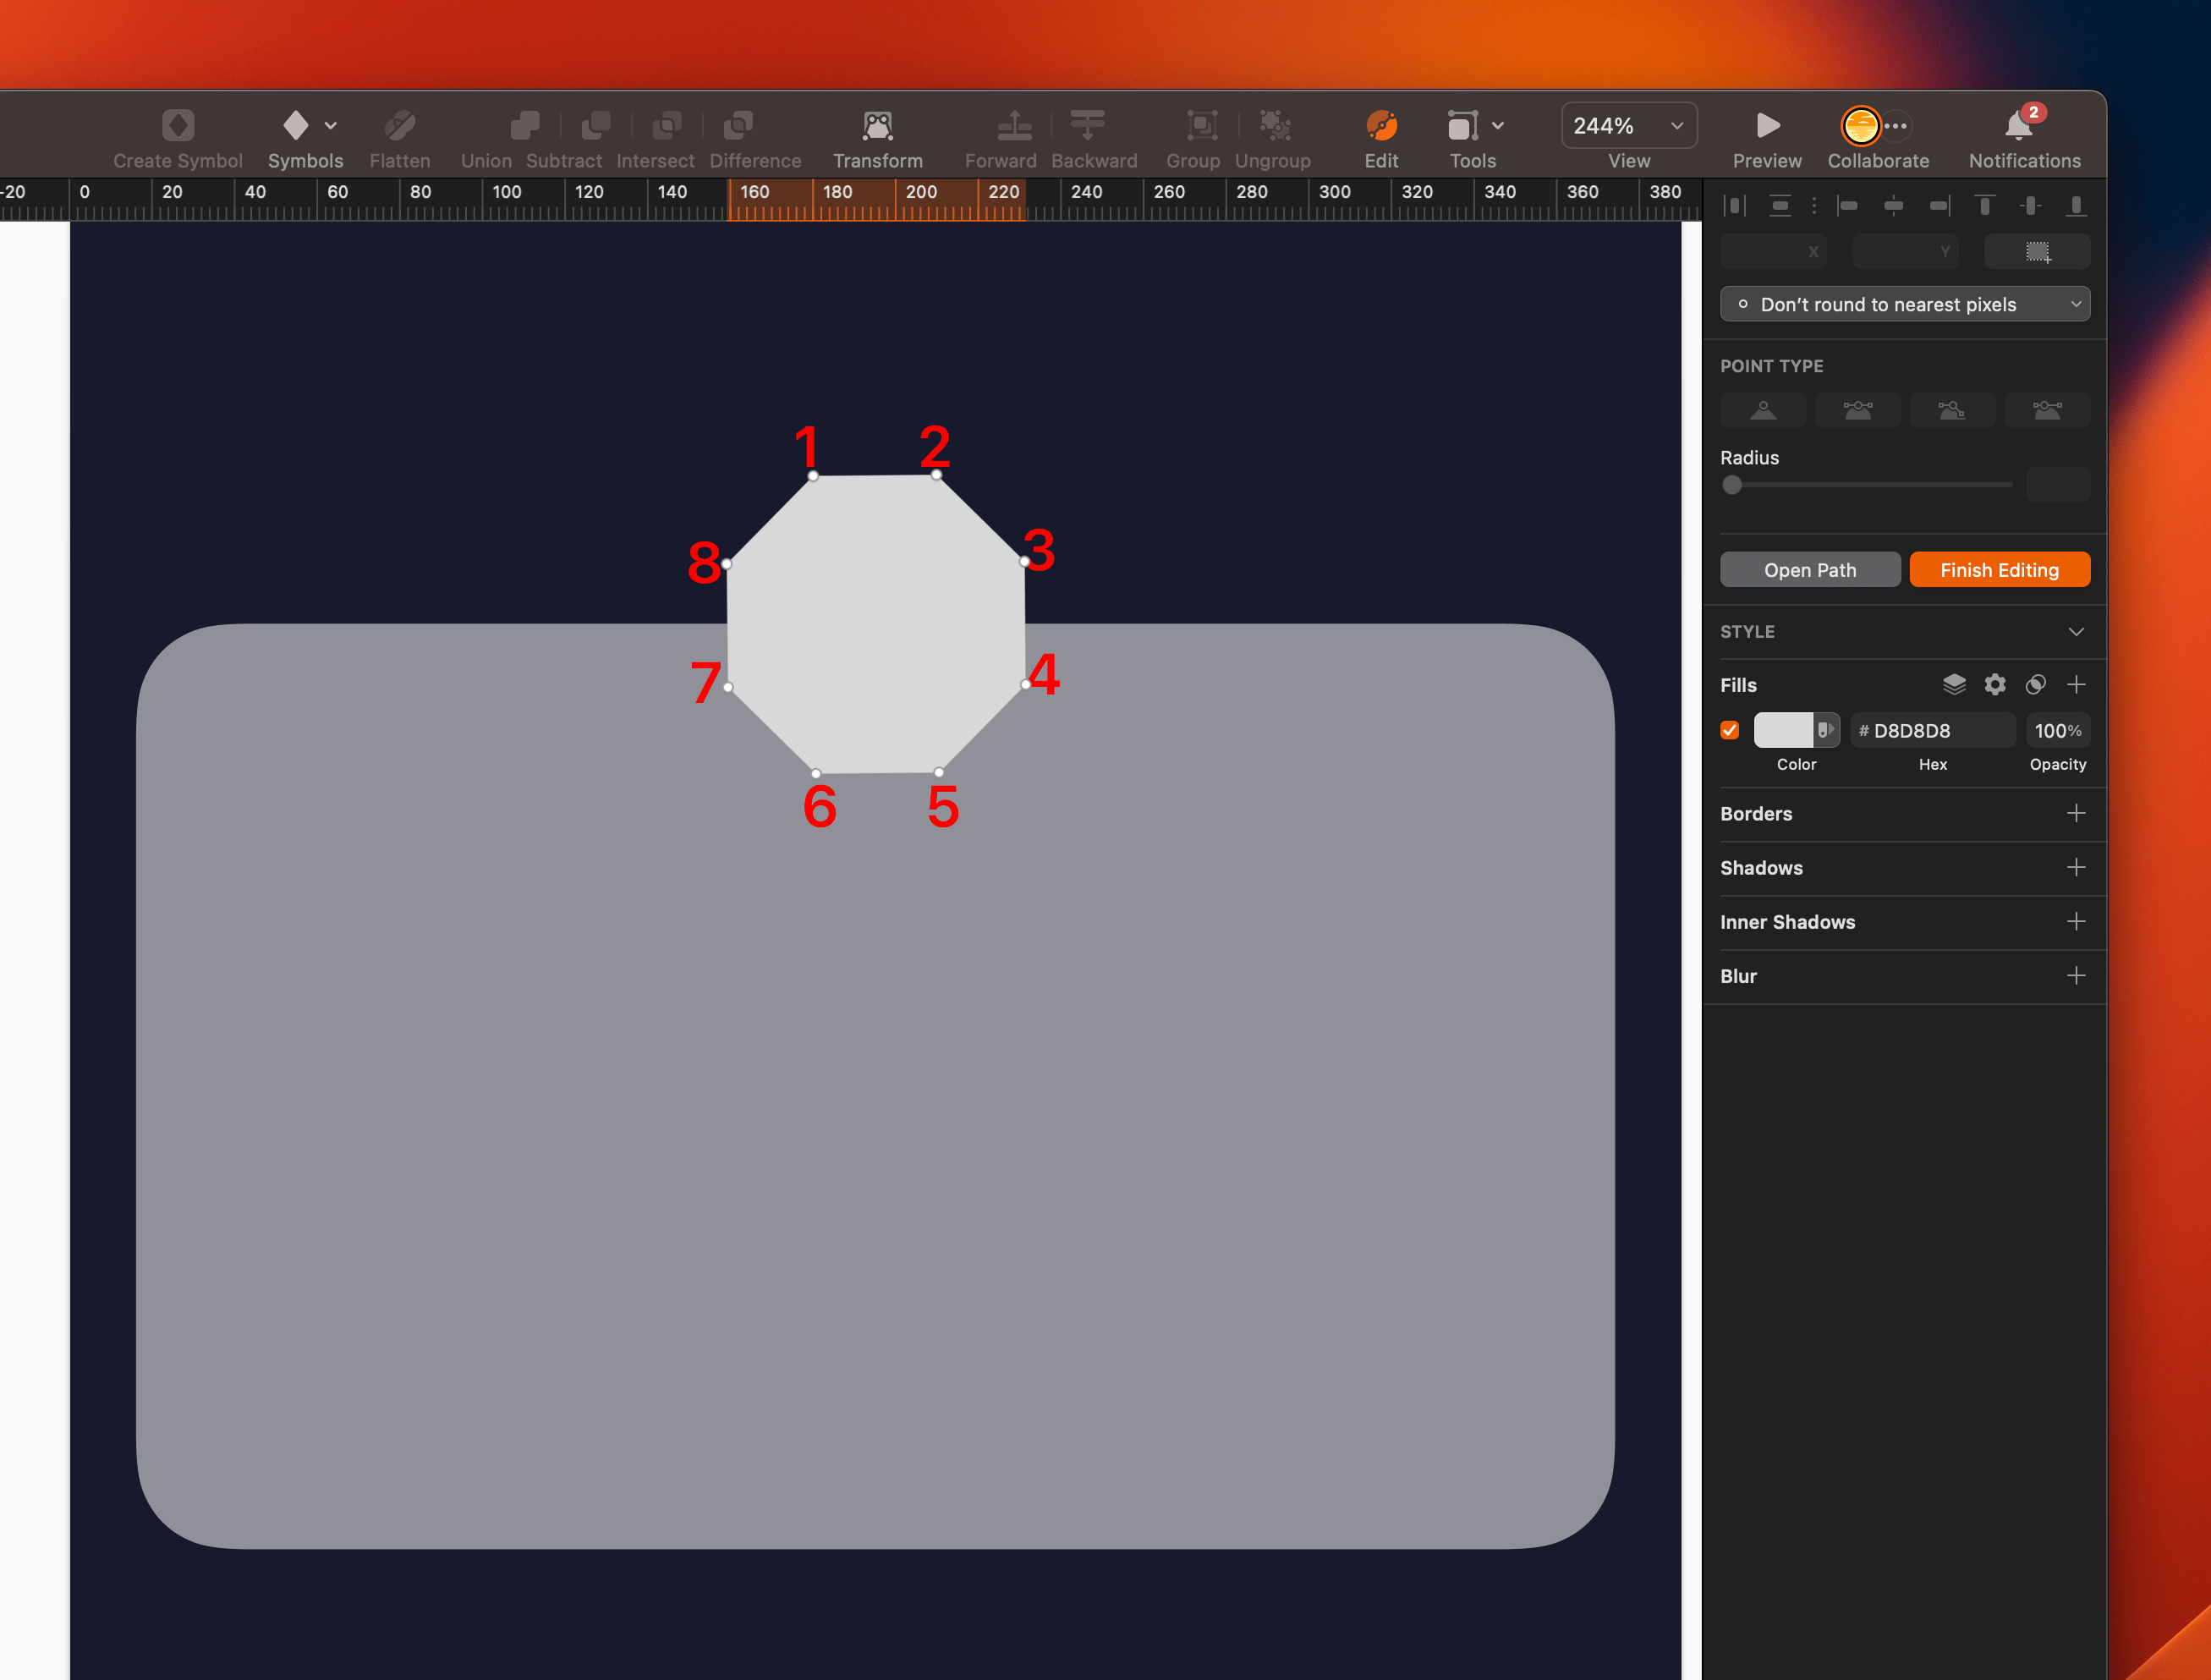Open the zoom level dropdown
The width and height of the screenshot is (2211, 1680).
coord(1628,125)
